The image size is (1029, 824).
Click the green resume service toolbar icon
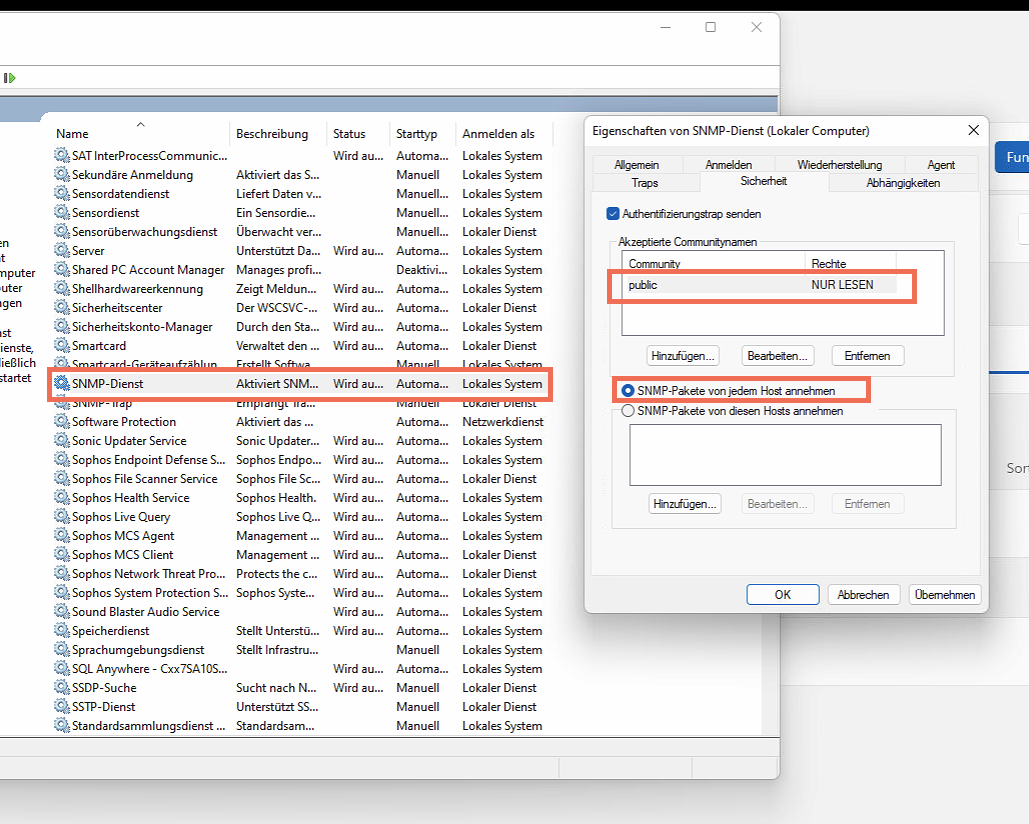coord(10,78)
